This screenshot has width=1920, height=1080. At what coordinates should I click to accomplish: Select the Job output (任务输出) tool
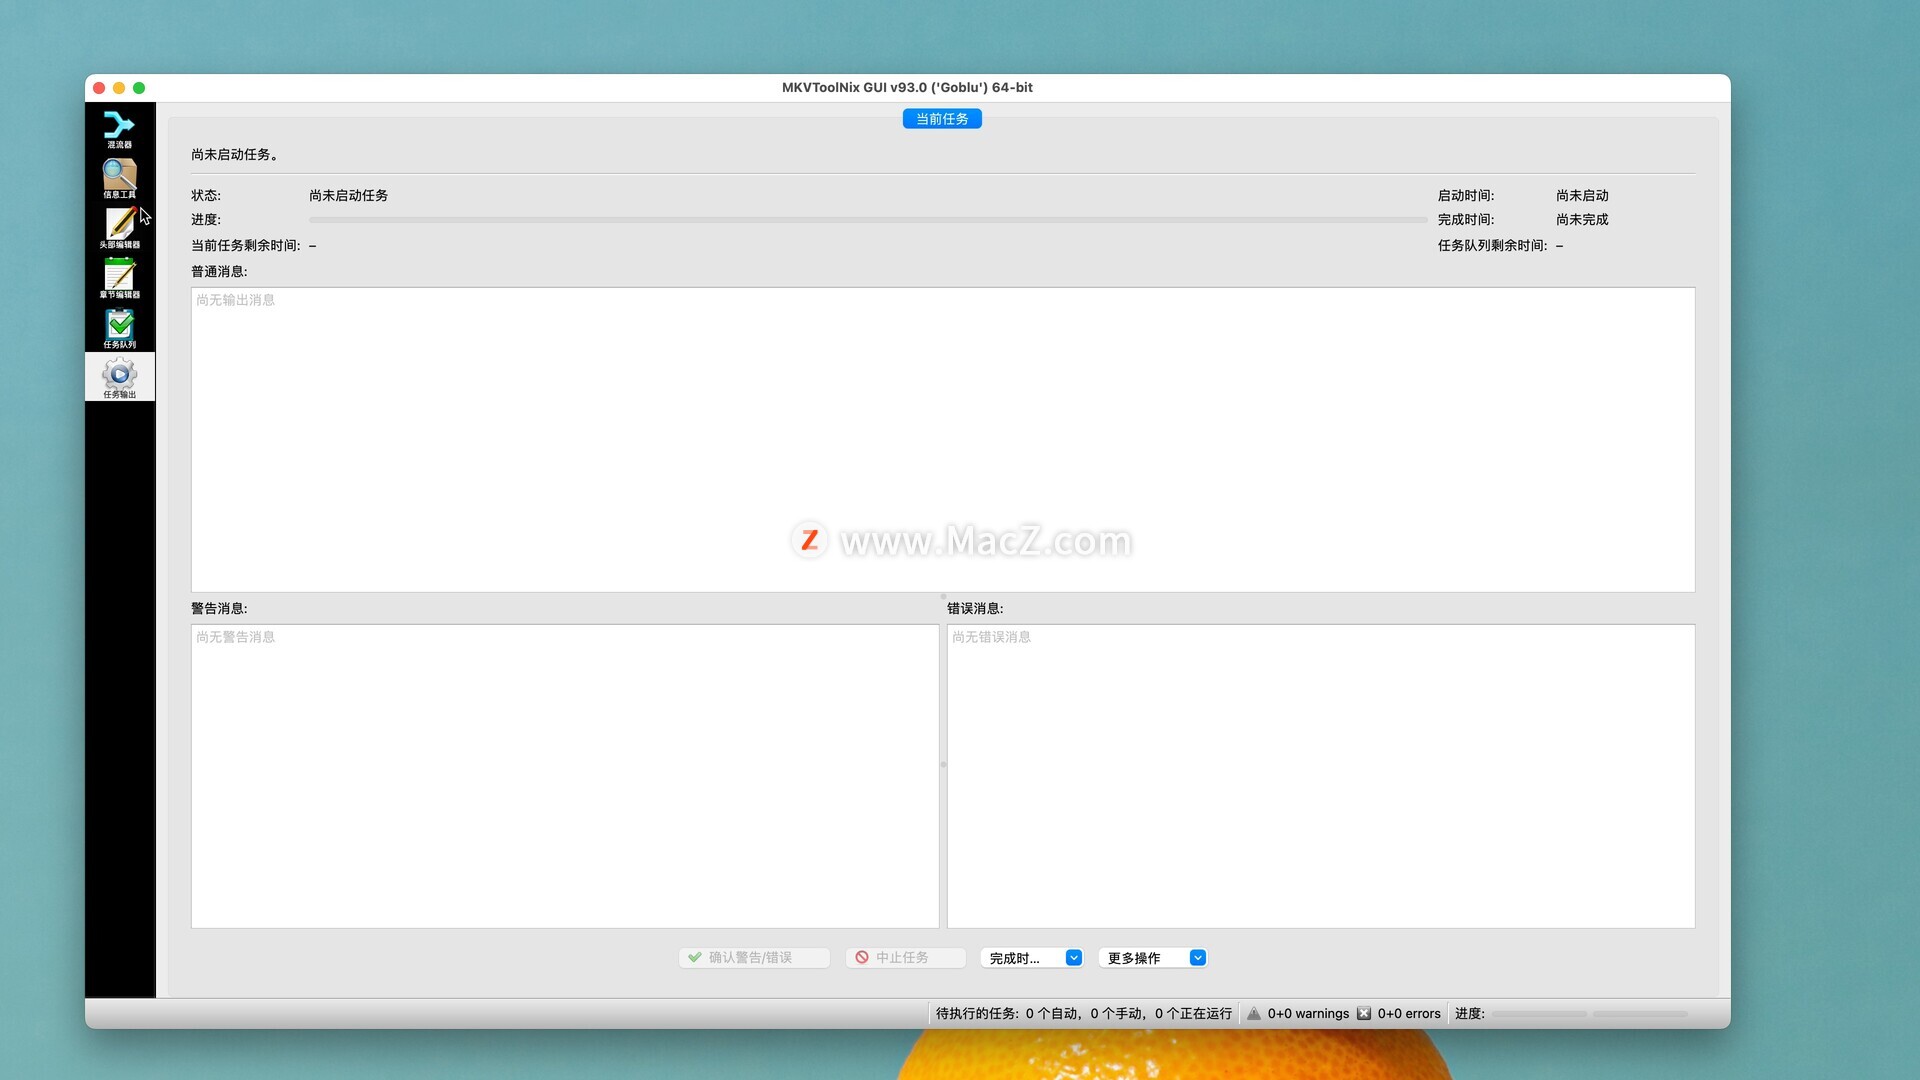click(x=119, y=377)
